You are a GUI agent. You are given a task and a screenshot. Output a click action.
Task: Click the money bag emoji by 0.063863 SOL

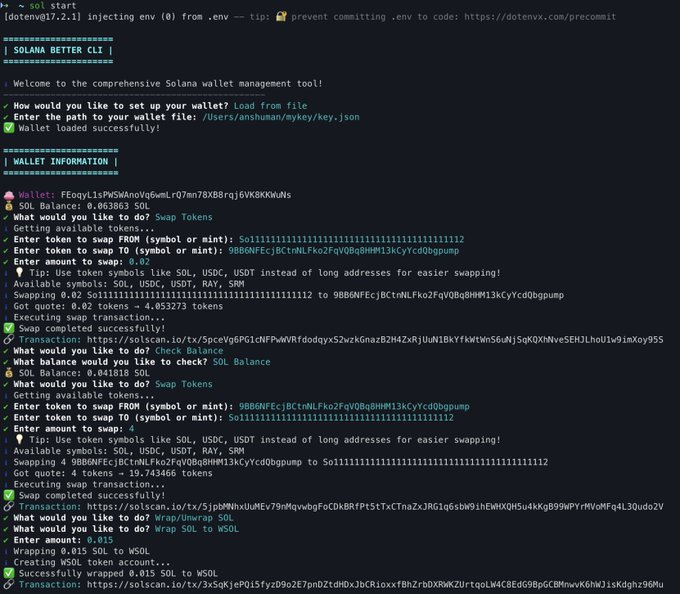click(9, 206)
